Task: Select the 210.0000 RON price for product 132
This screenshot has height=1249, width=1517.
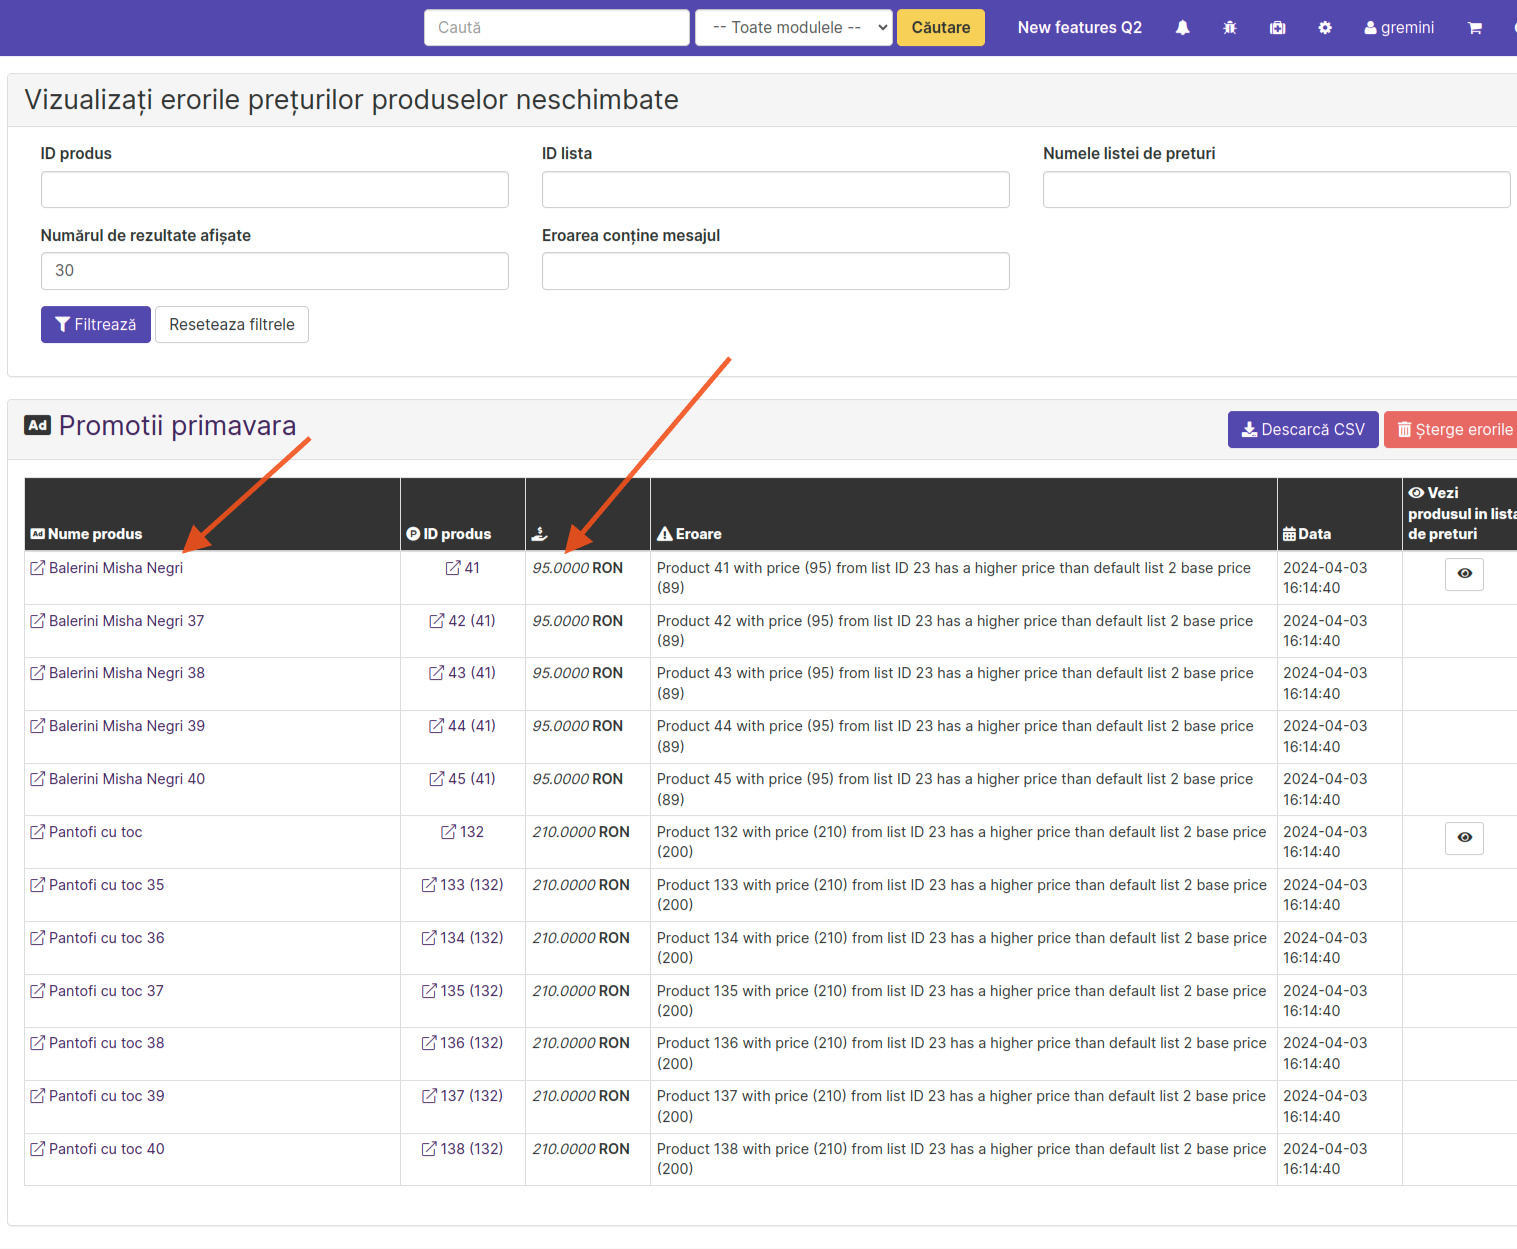Action: (x=581, y=832)
